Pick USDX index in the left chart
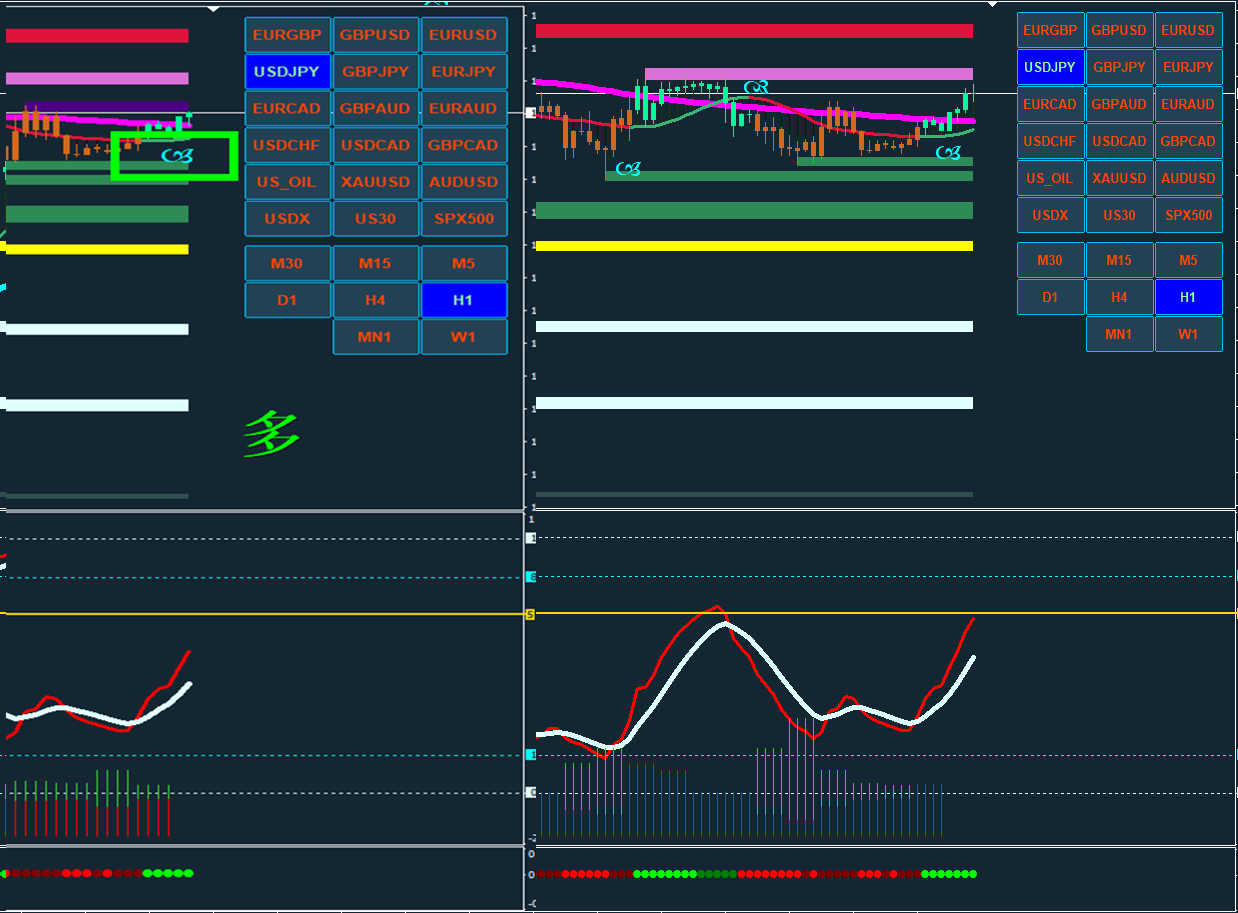1238x913 pixels. tap(287, 218)
